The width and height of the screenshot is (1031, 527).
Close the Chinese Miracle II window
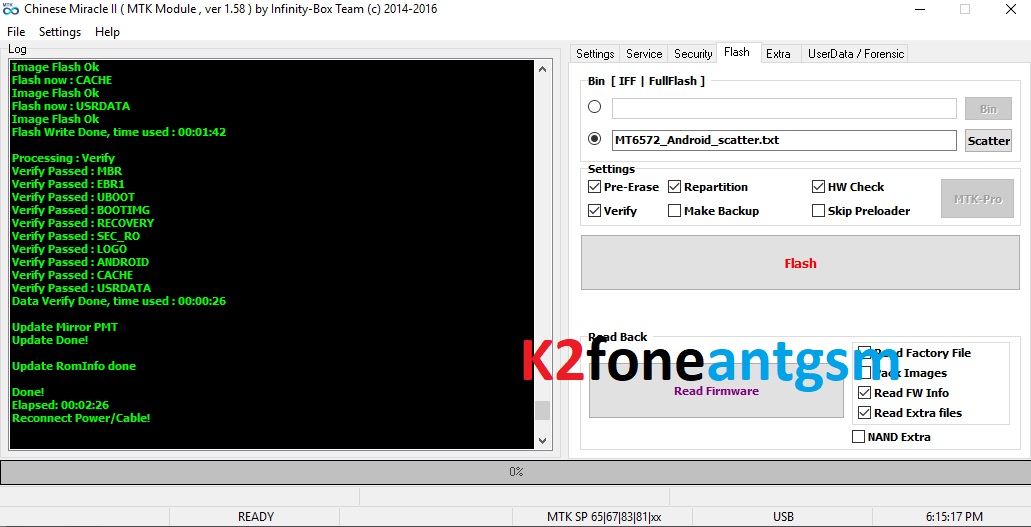click(x=1011, y=9)
